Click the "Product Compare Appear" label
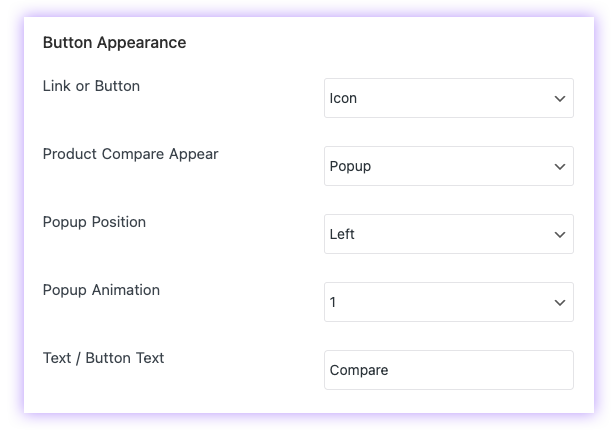Image resolution: width=616 pixels, height=432 pixels. [130, 154]
